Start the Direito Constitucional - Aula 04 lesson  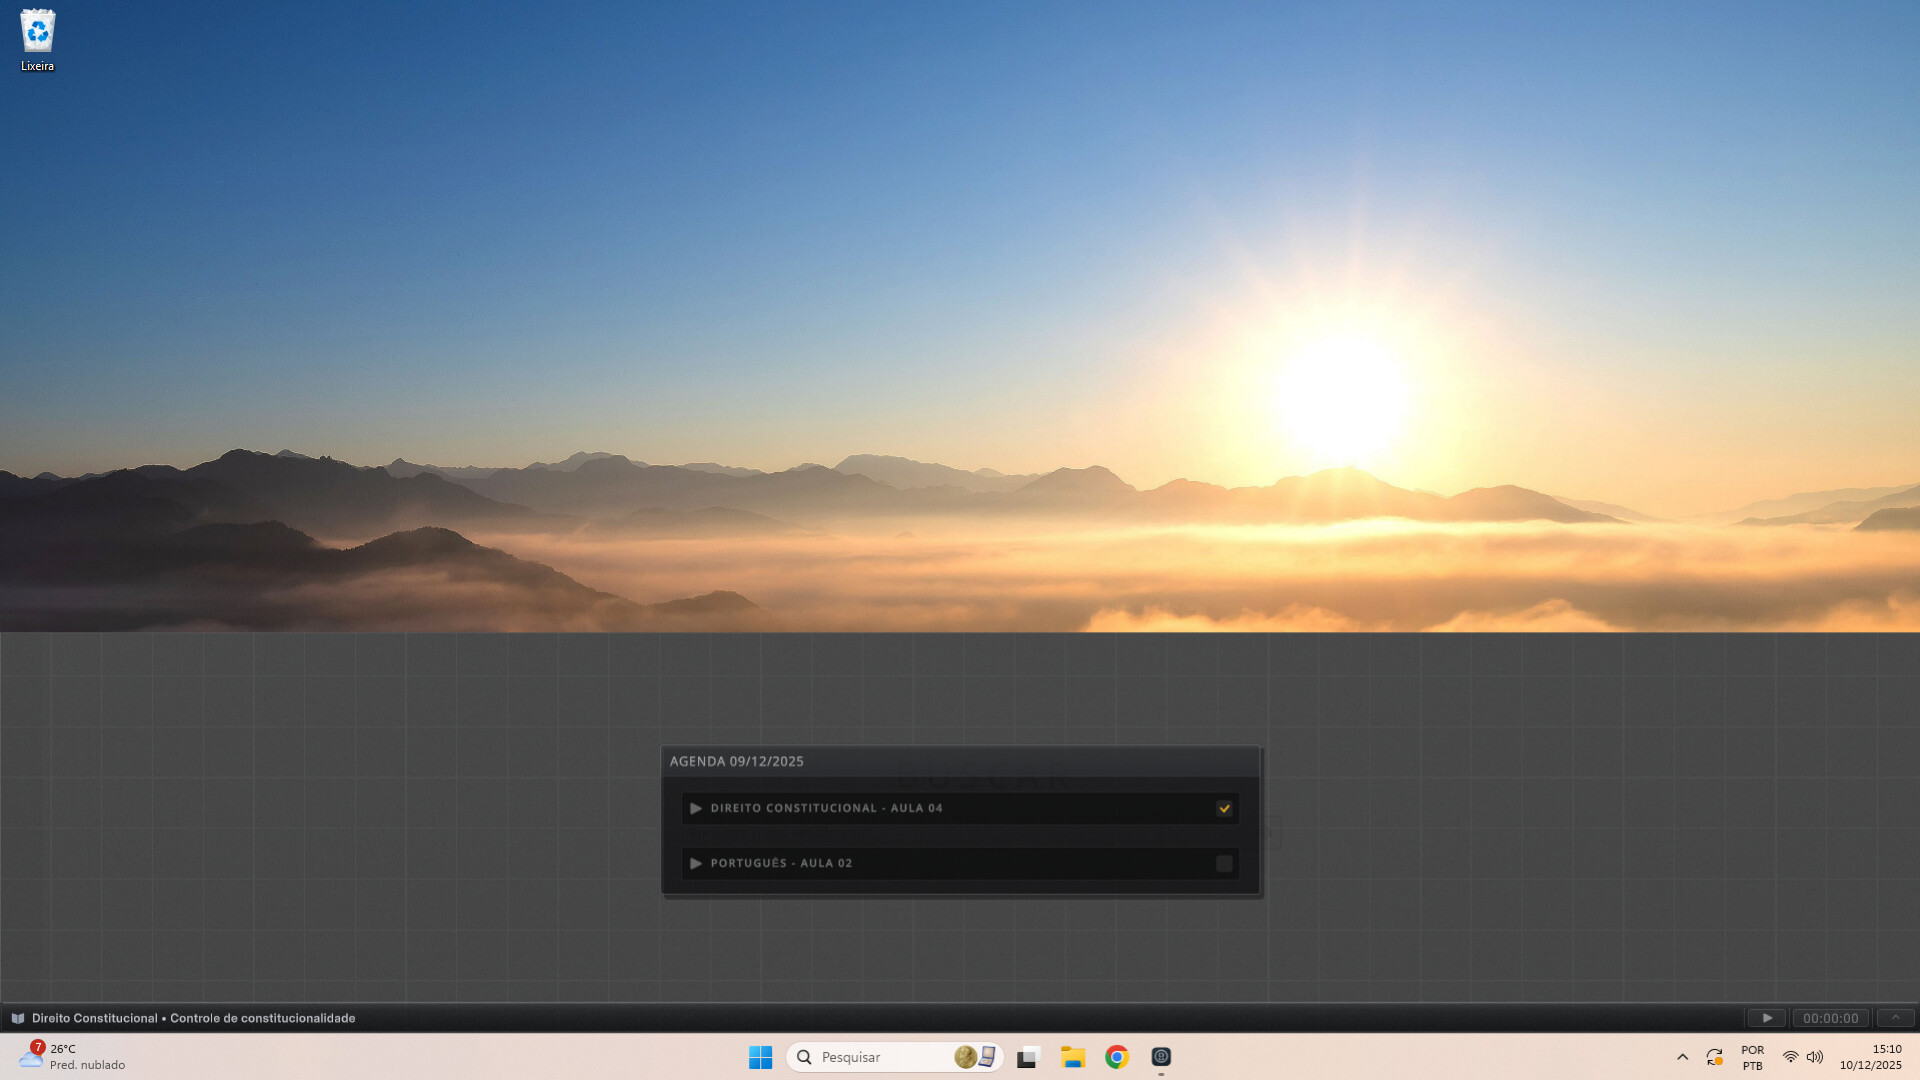tap(697, 808)
